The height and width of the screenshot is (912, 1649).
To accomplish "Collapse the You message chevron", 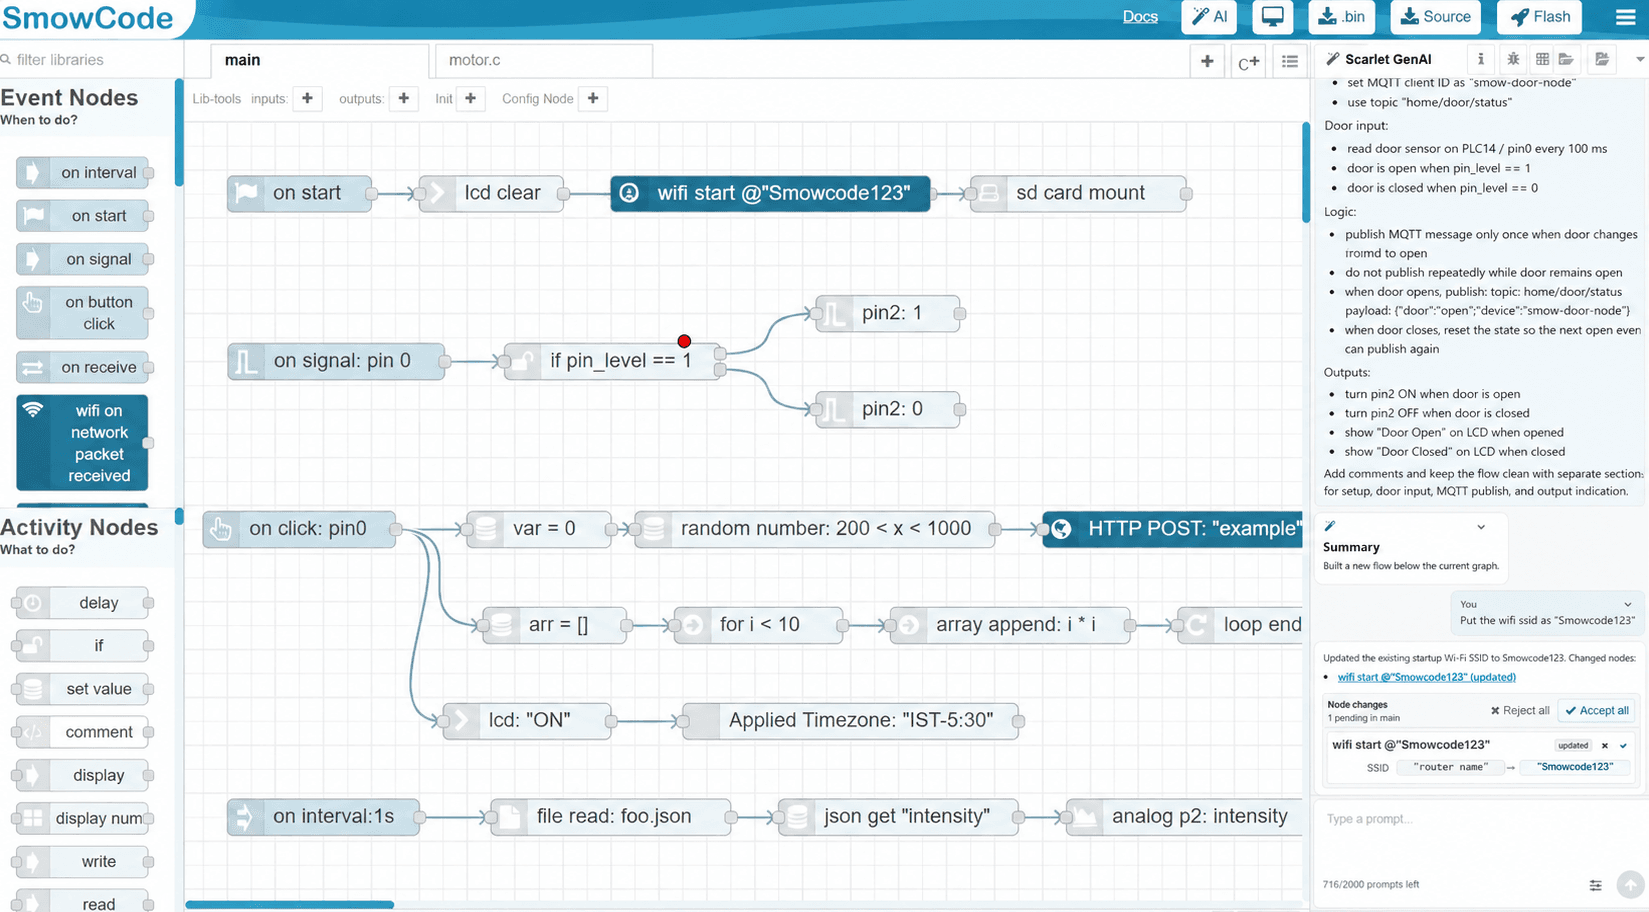I will click(x=1627, y=604).
